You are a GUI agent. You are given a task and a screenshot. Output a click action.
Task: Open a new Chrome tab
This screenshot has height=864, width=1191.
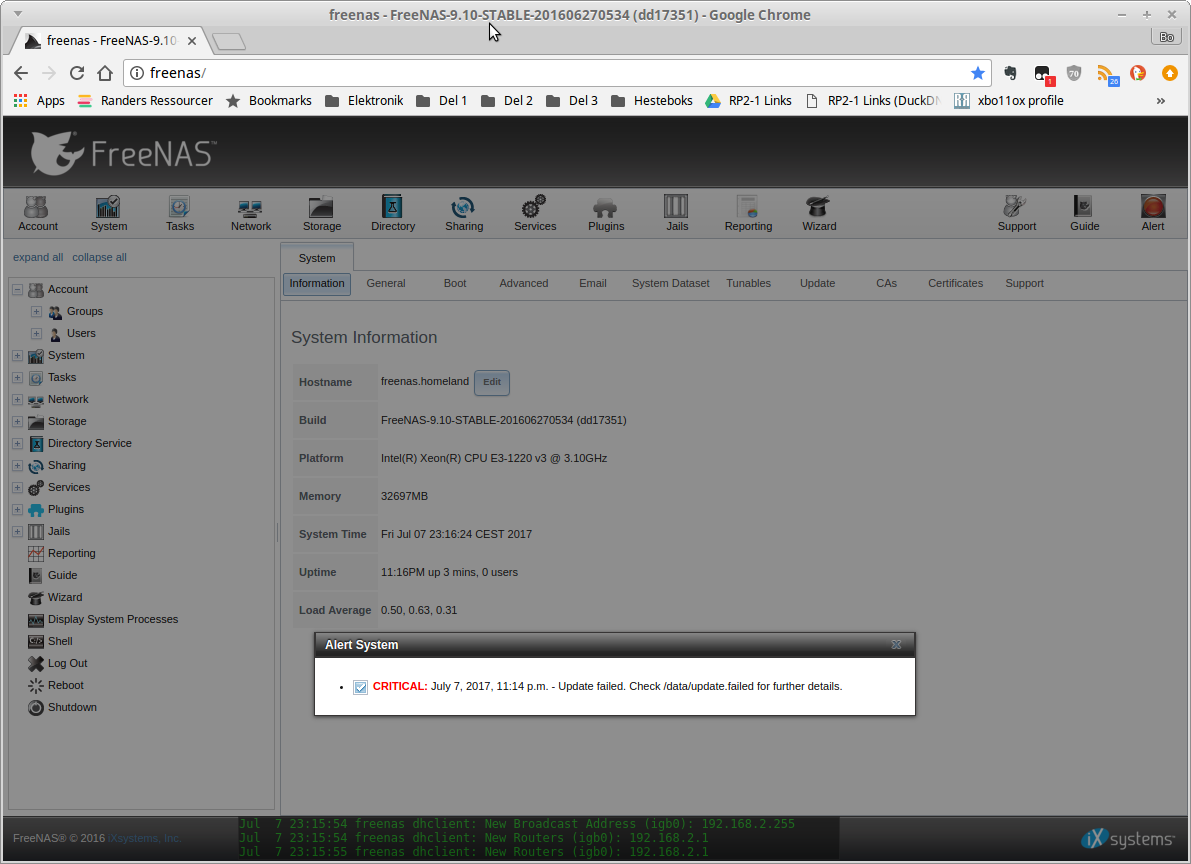229,41
